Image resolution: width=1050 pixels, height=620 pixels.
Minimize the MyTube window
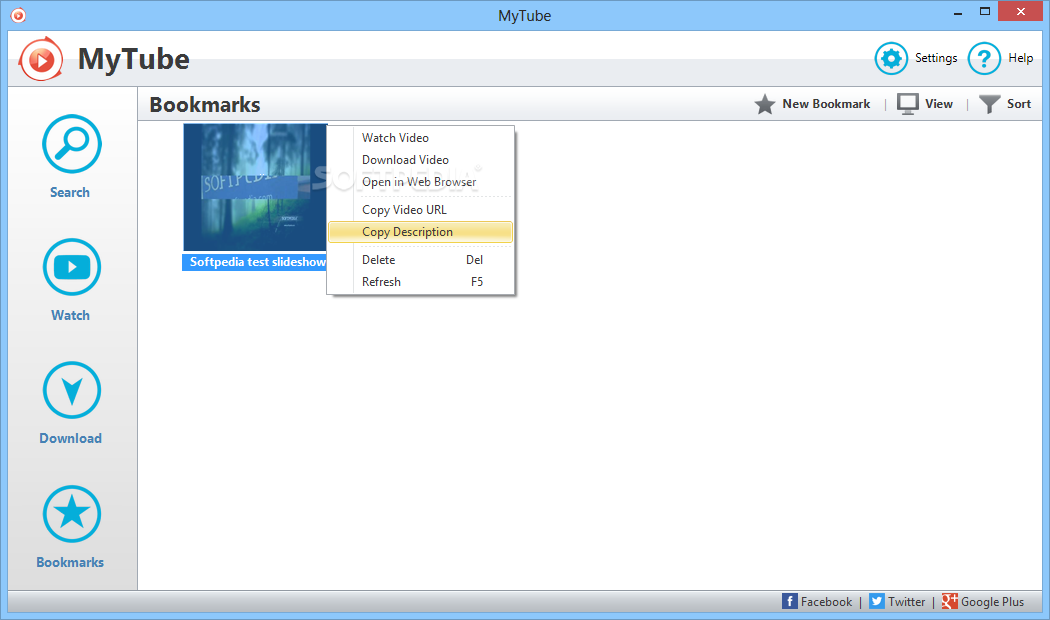coord(958,12)
